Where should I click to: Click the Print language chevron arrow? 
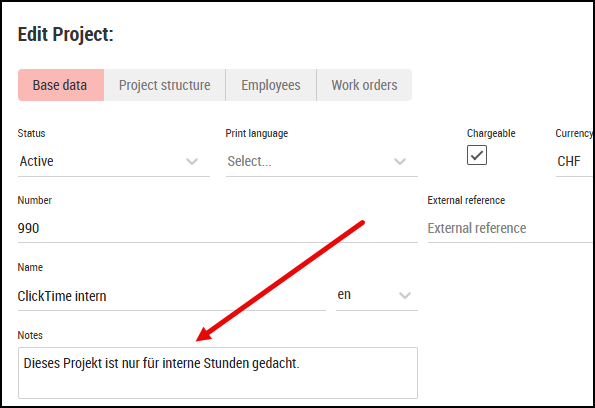400,162
